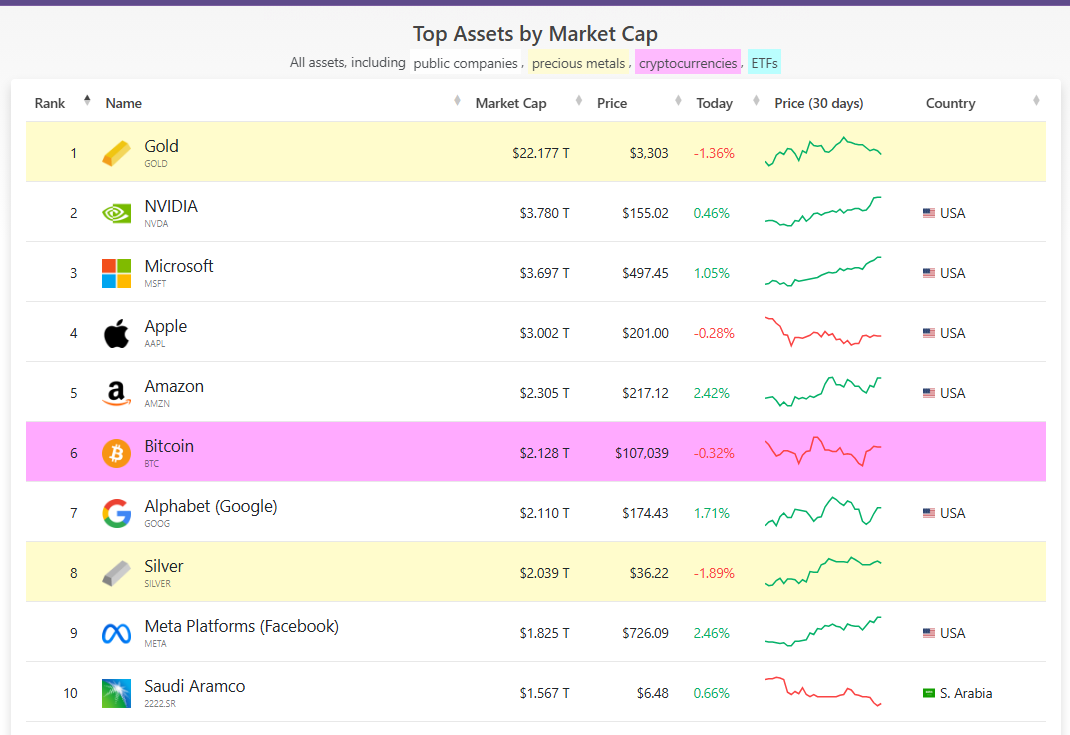Open the public companies category link

(x=464, y=63)
